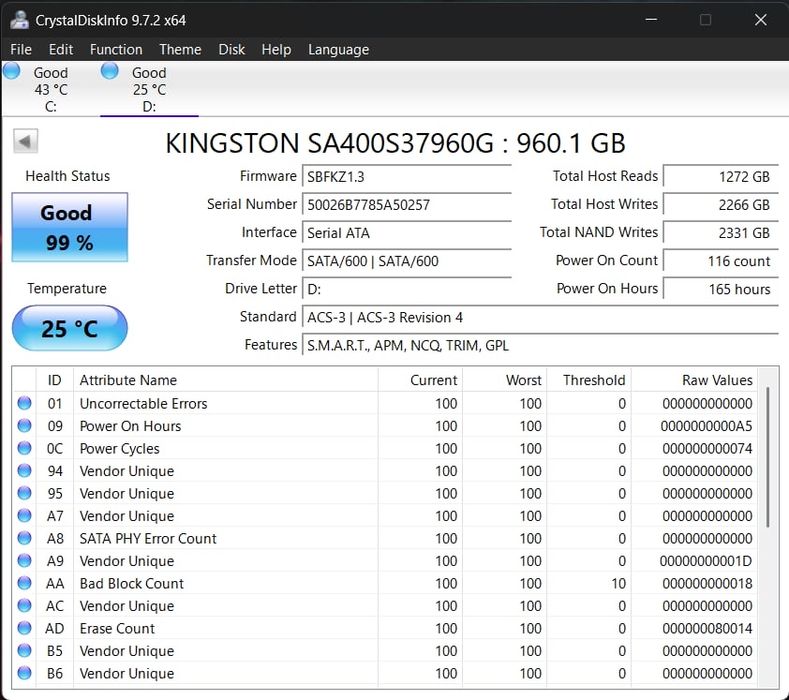
Task: Click the blue status orb for drive C:
Action: (12, 71)
